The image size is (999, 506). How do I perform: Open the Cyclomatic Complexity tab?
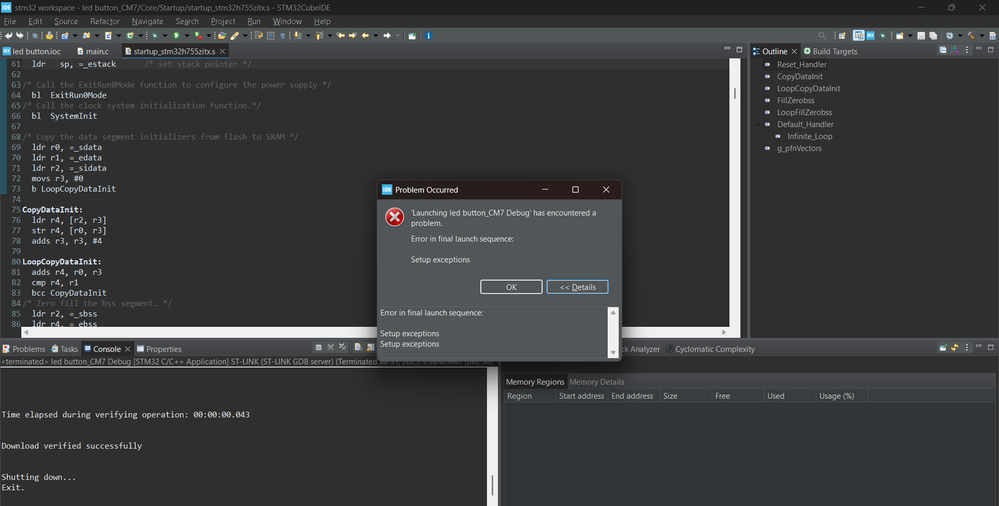click(x=709, y=349)
